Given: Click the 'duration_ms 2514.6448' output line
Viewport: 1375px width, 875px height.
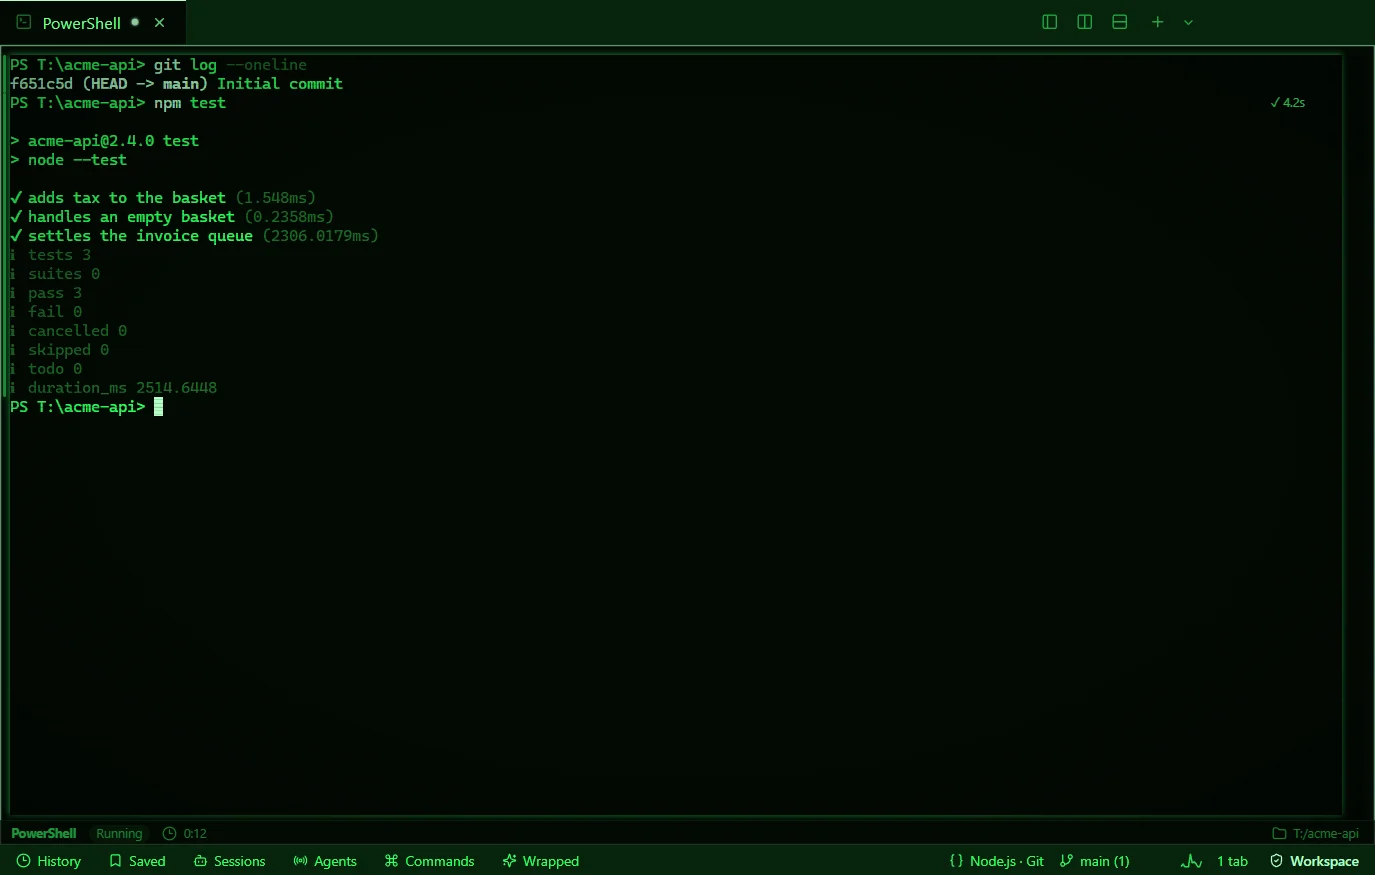Looking at the screenshot, I should (x=114, y=388).
